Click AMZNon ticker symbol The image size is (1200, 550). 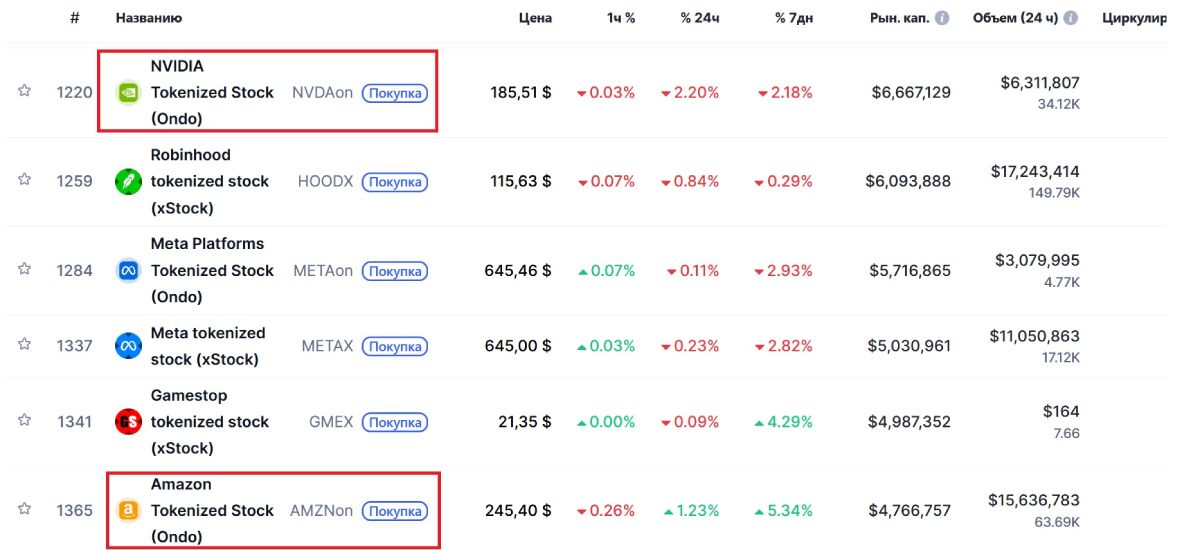321,510
